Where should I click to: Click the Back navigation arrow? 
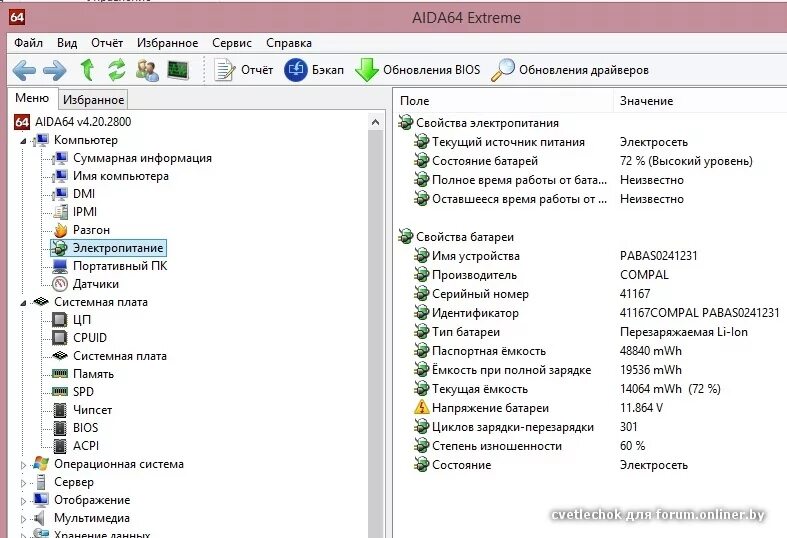point(24,70)
